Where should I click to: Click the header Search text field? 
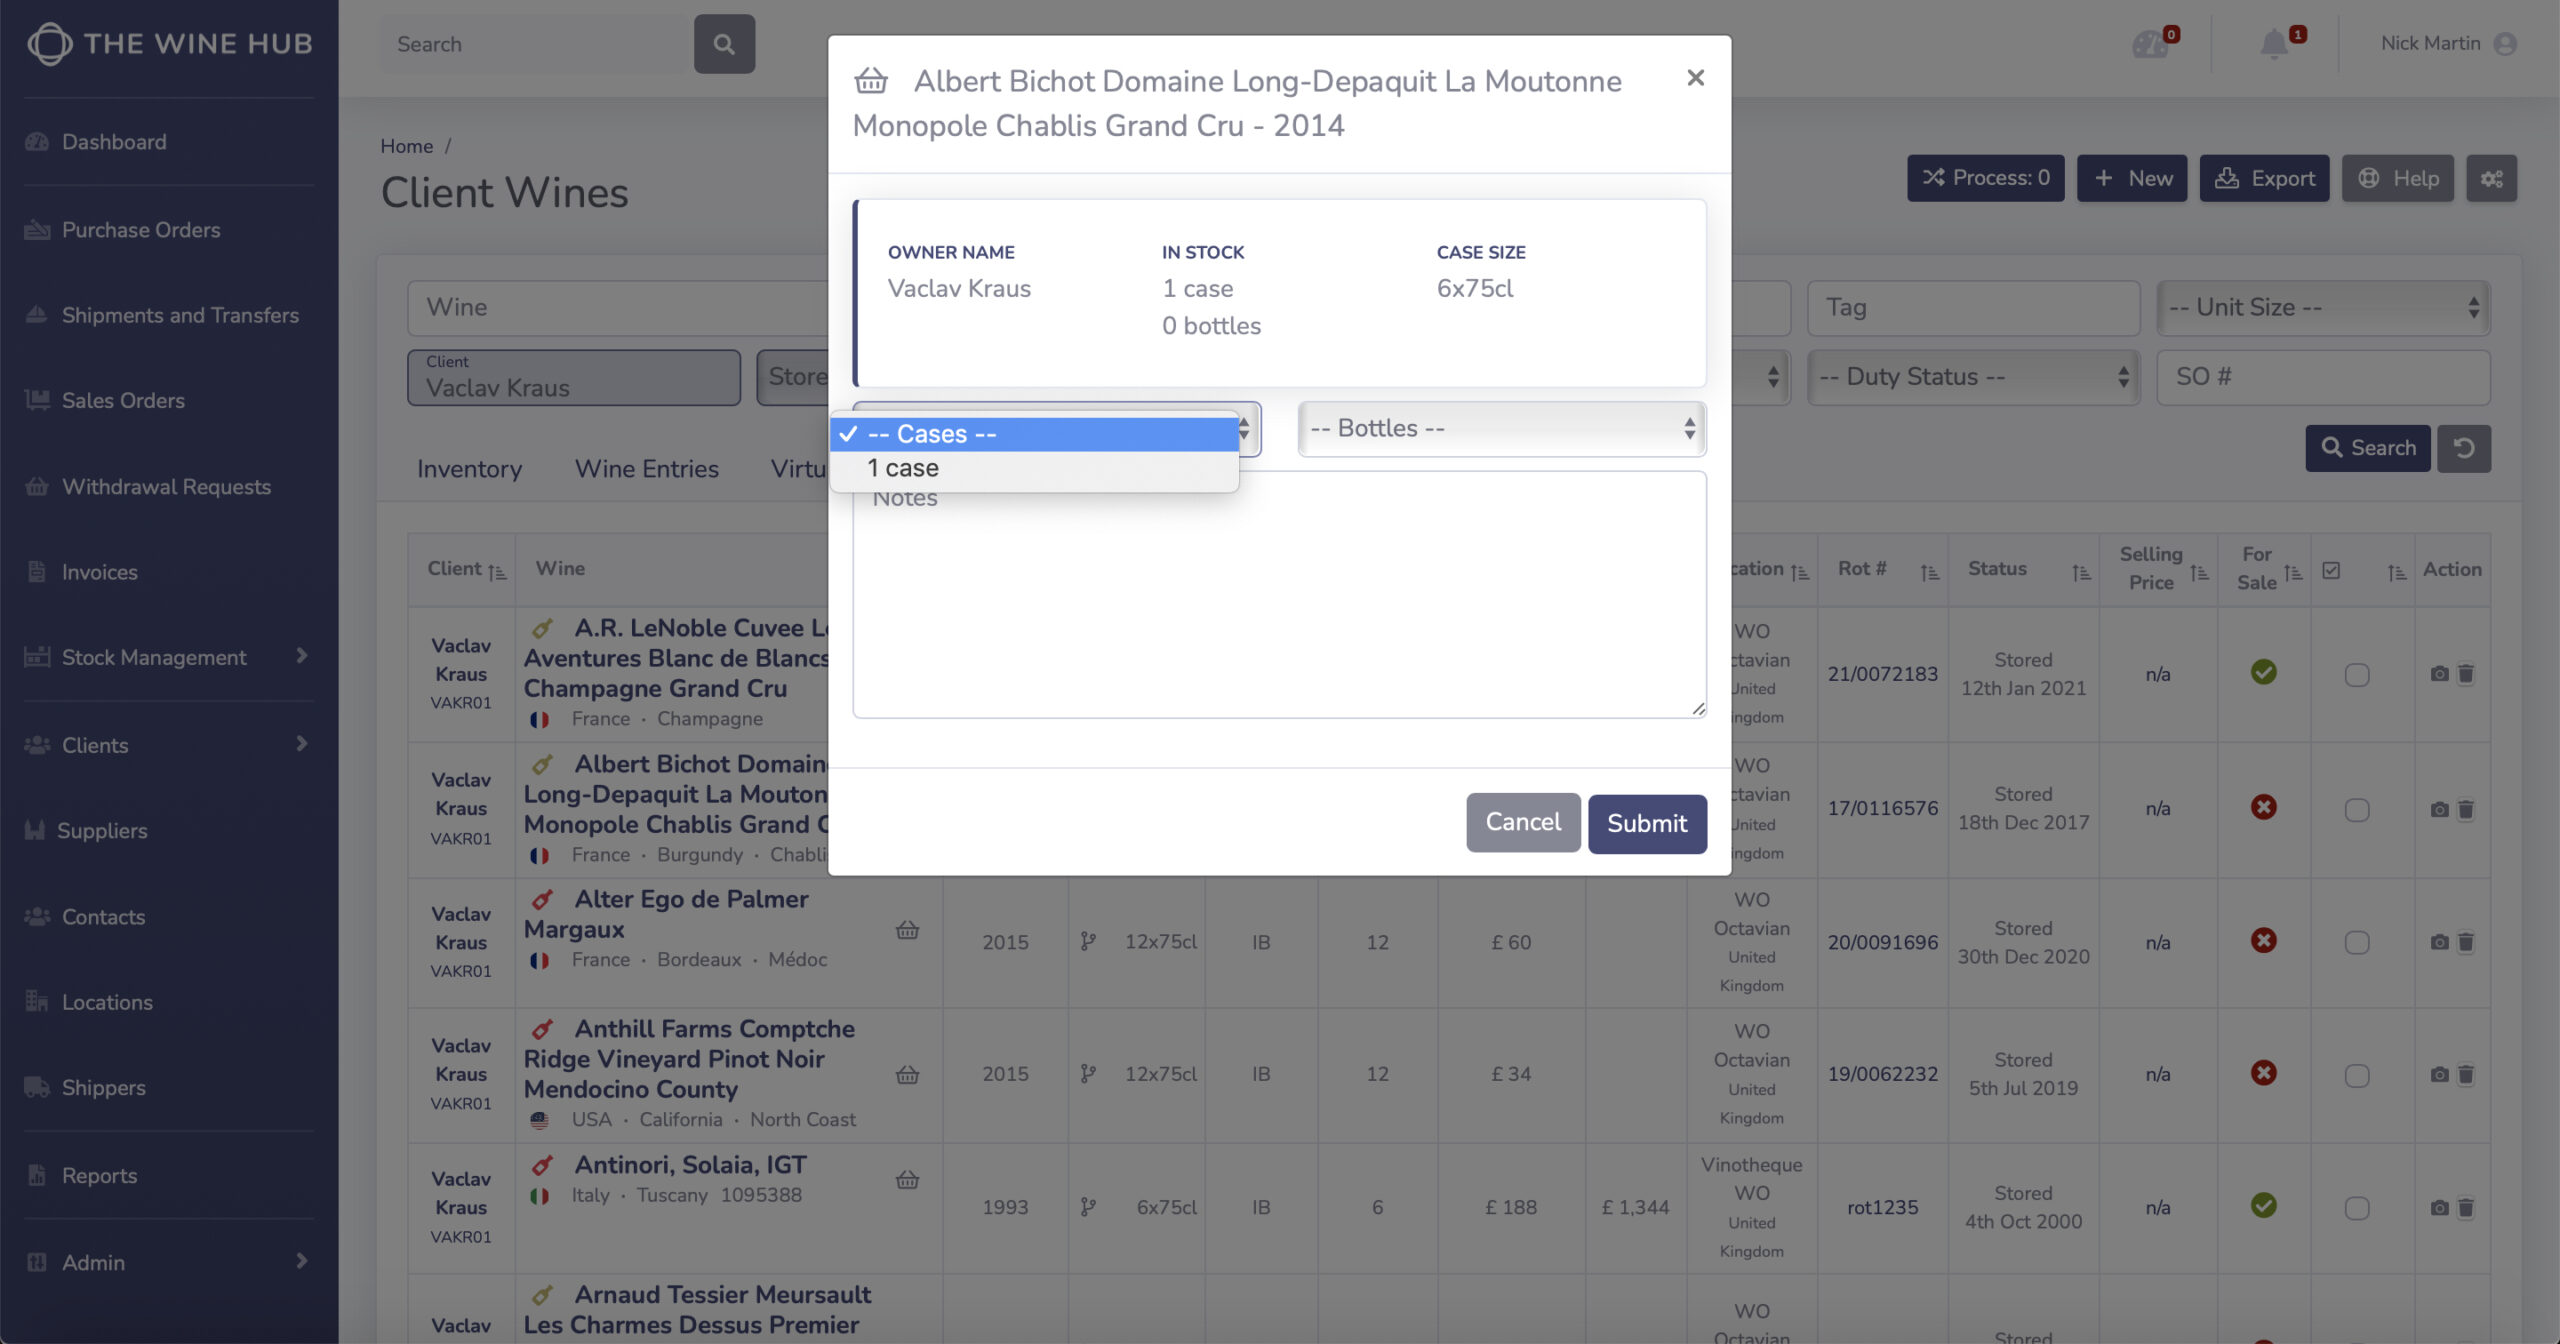tap(536, 44)
